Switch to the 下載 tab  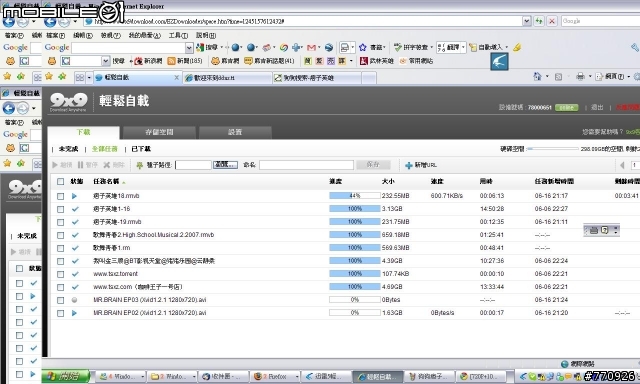pos(84,132)
